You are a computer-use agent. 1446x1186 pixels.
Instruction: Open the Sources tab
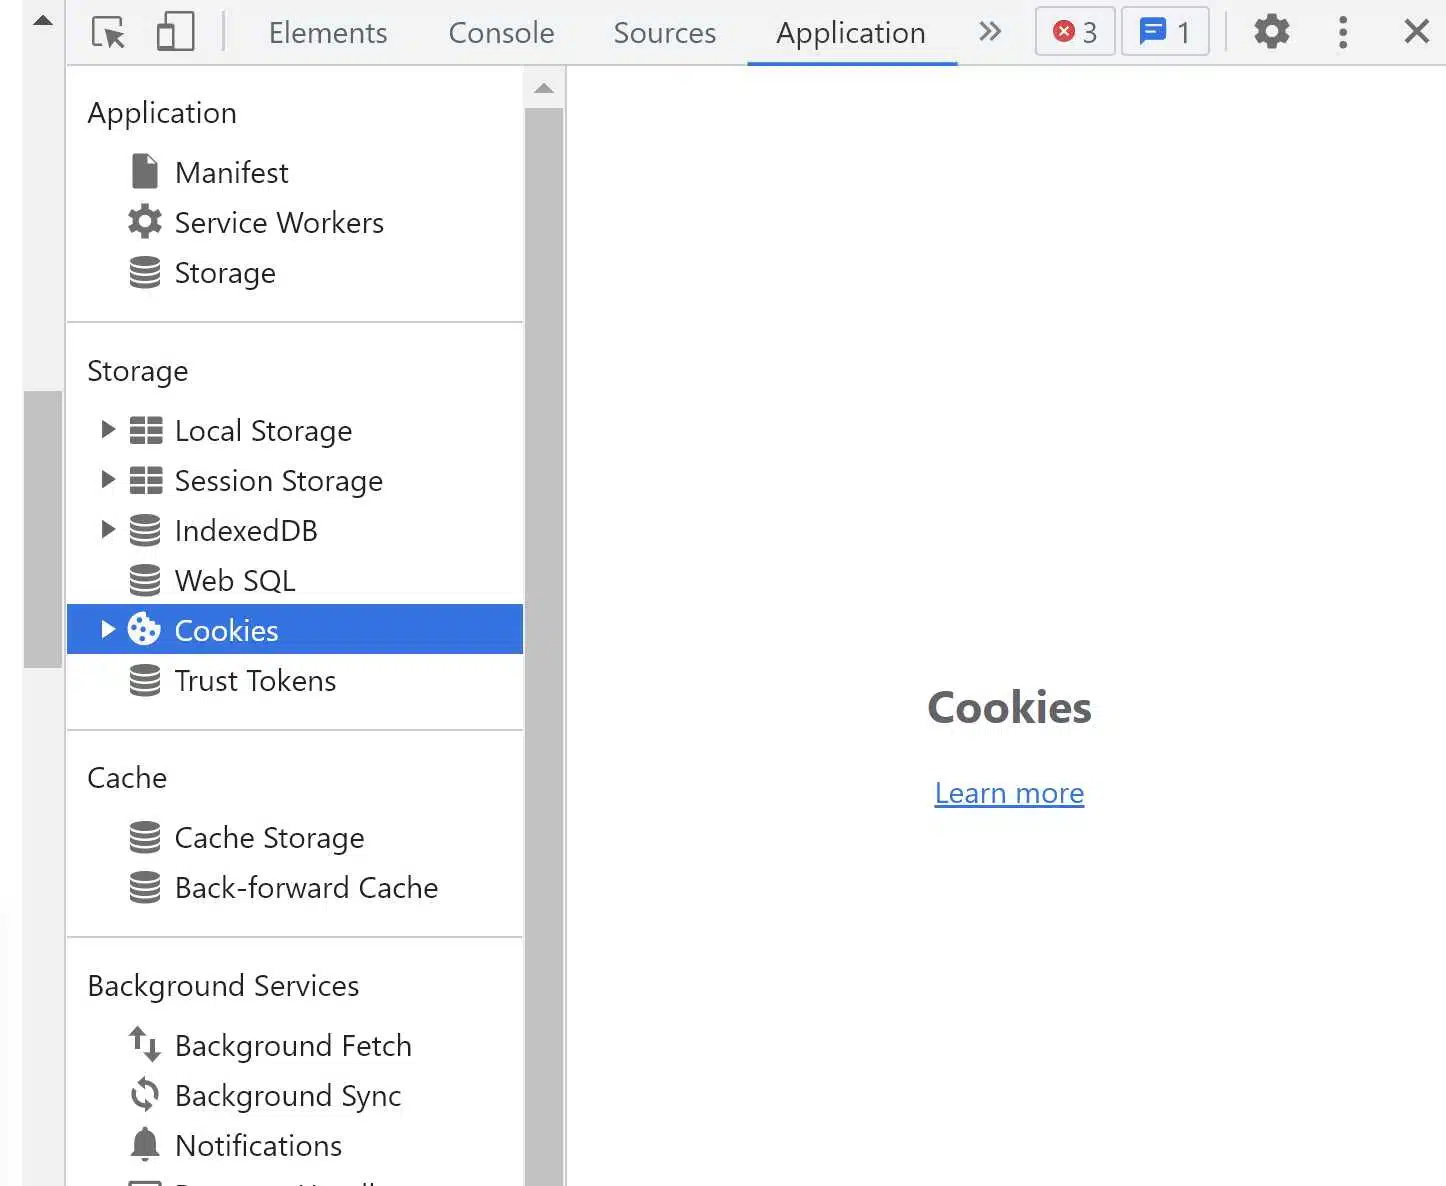(664, 33)
